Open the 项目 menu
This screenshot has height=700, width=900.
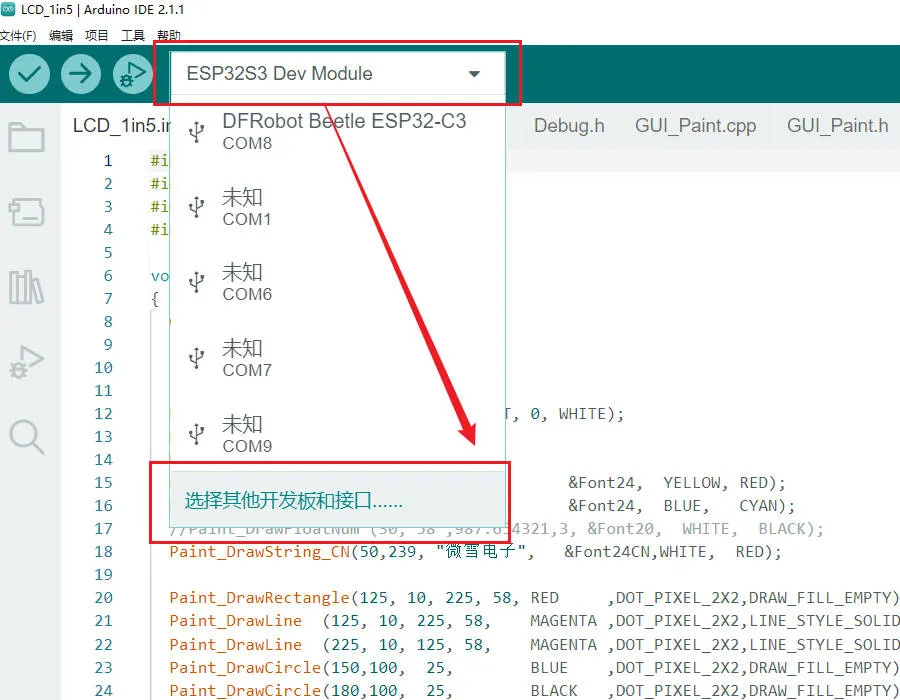(x=96, y=36)
